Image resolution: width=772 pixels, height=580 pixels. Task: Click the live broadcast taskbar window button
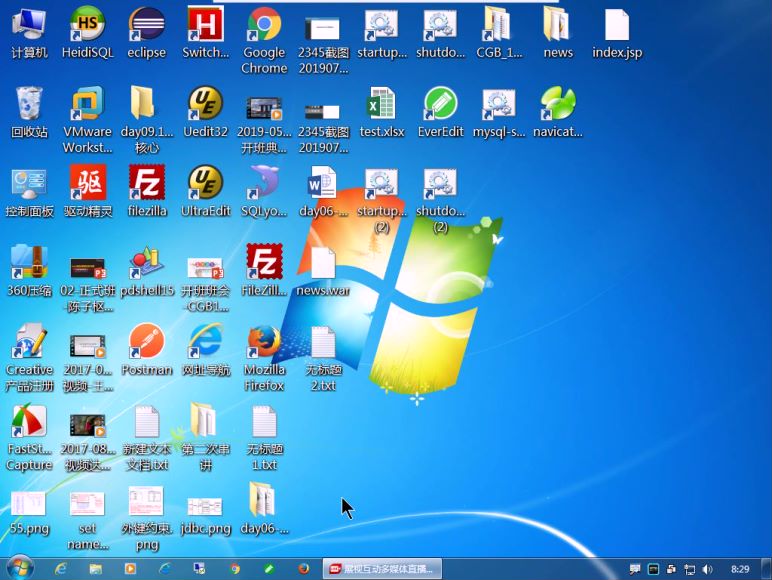tap(381, 568)
